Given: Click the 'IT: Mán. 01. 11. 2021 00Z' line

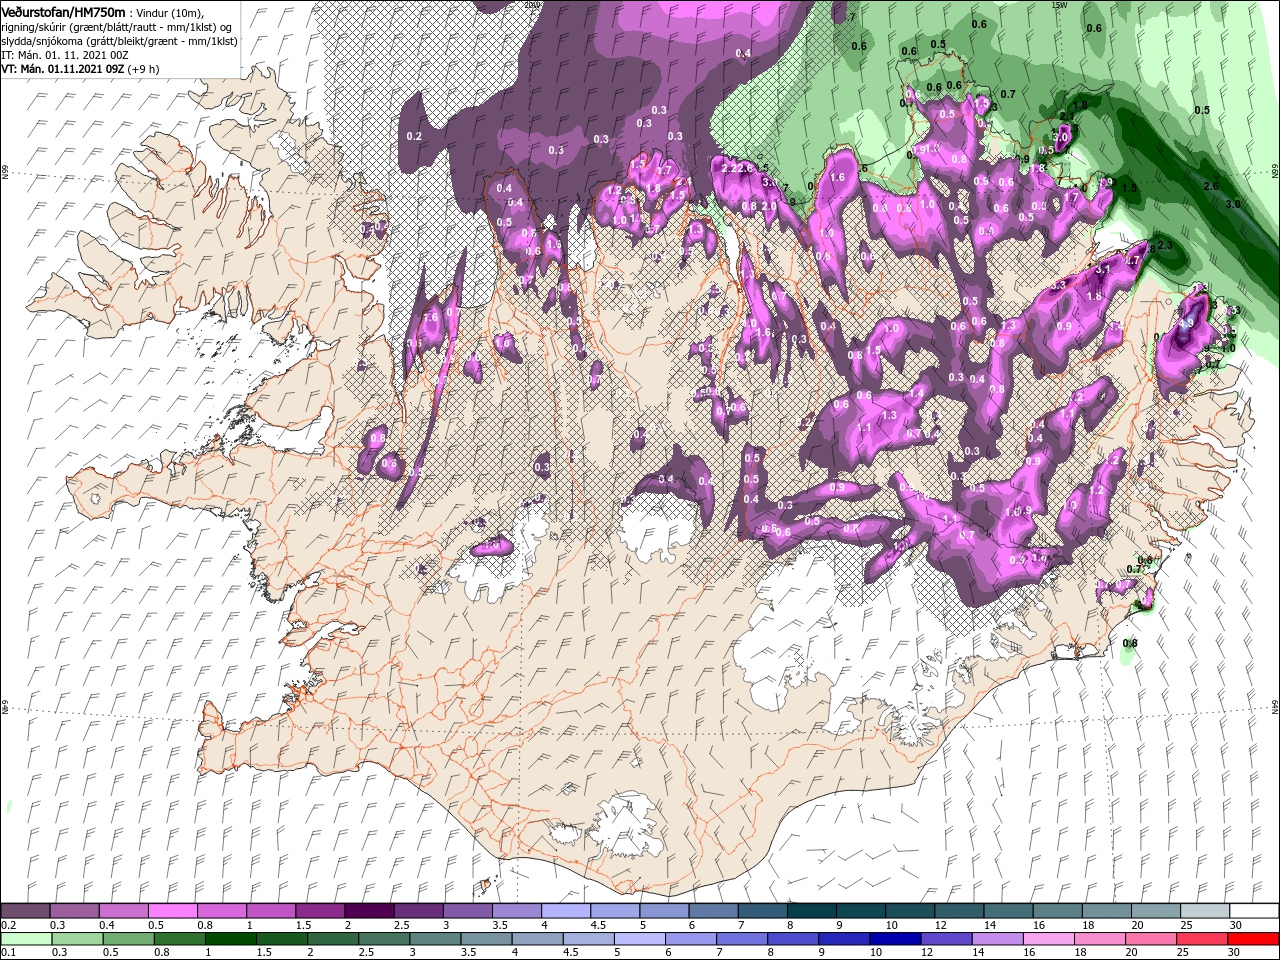Looking at the screenshot, I should point(65,55).
